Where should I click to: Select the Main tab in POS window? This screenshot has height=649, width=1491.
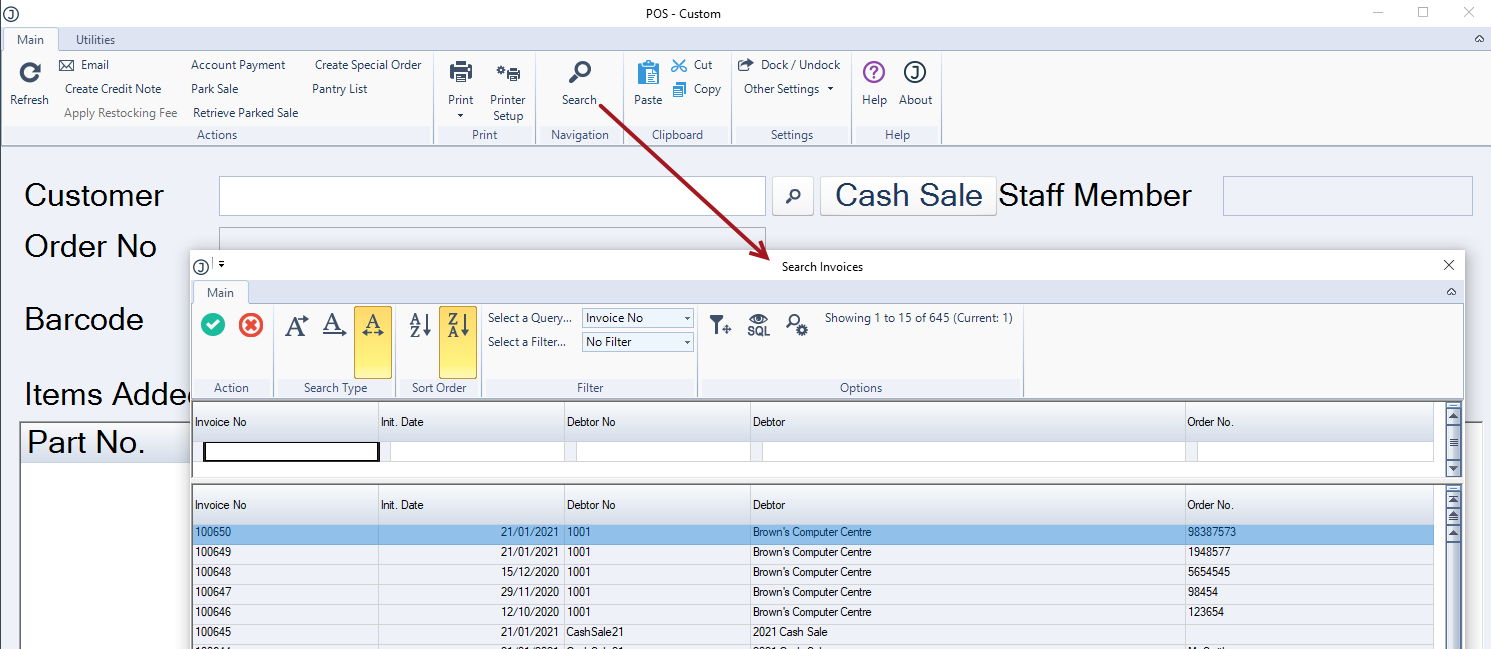[30, 40]
